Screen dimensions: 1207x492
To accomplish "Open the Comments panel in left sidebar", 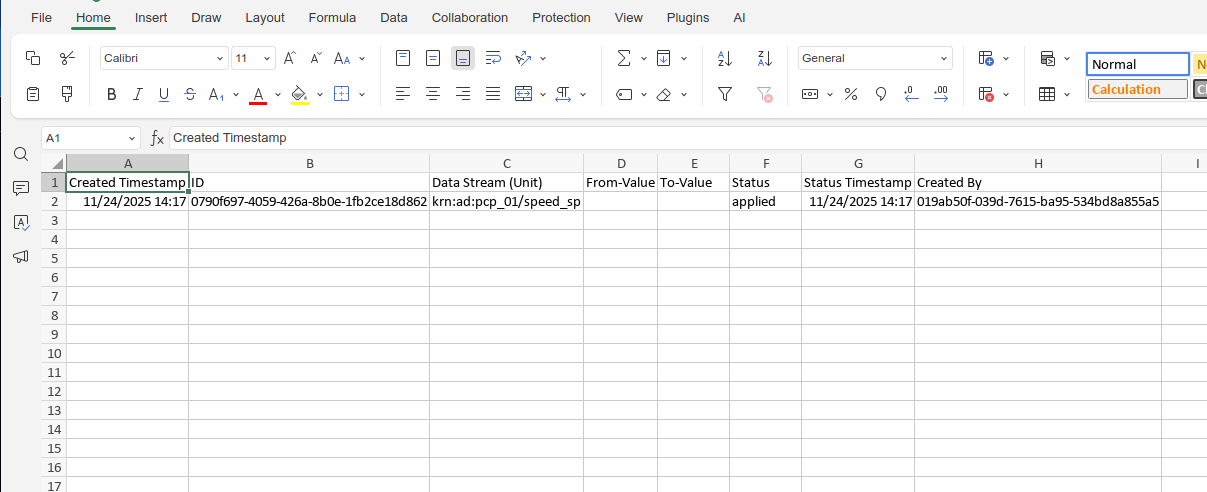I will tap(20, 188).
